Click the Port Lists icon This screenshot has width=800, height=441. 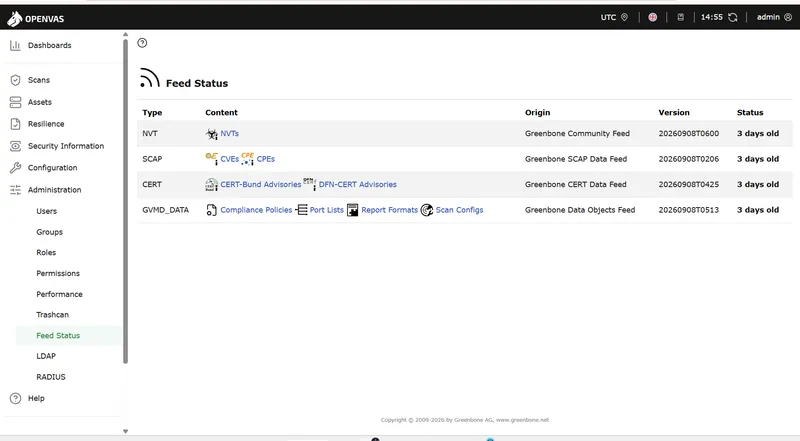click(302, 210)
